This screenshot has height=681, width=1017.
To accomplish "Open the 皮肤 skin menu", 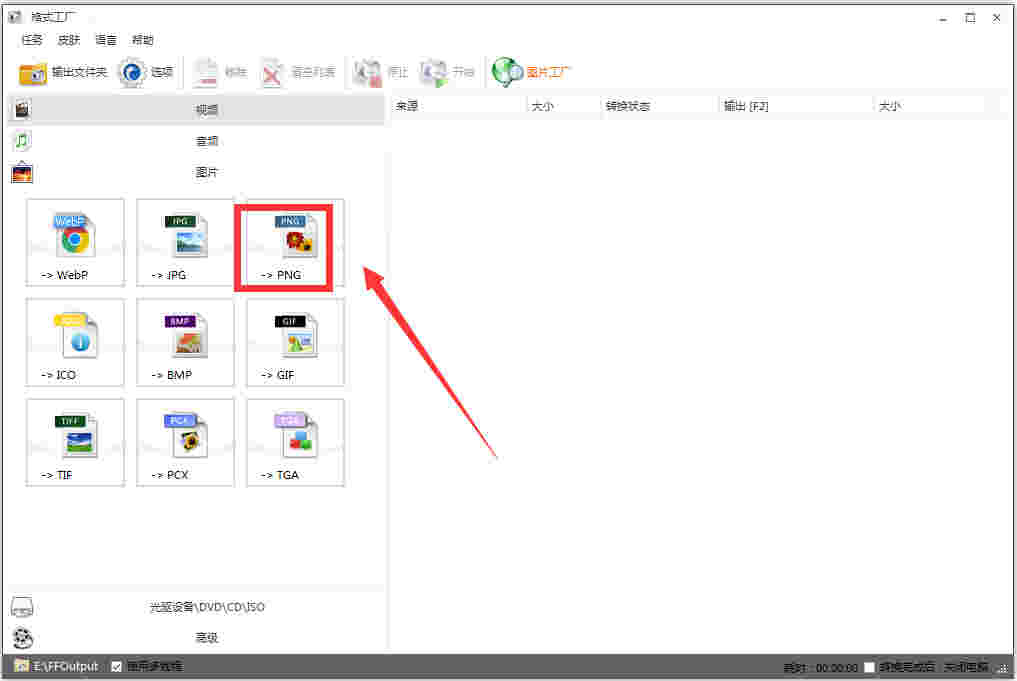I will [x=69, y=40].
